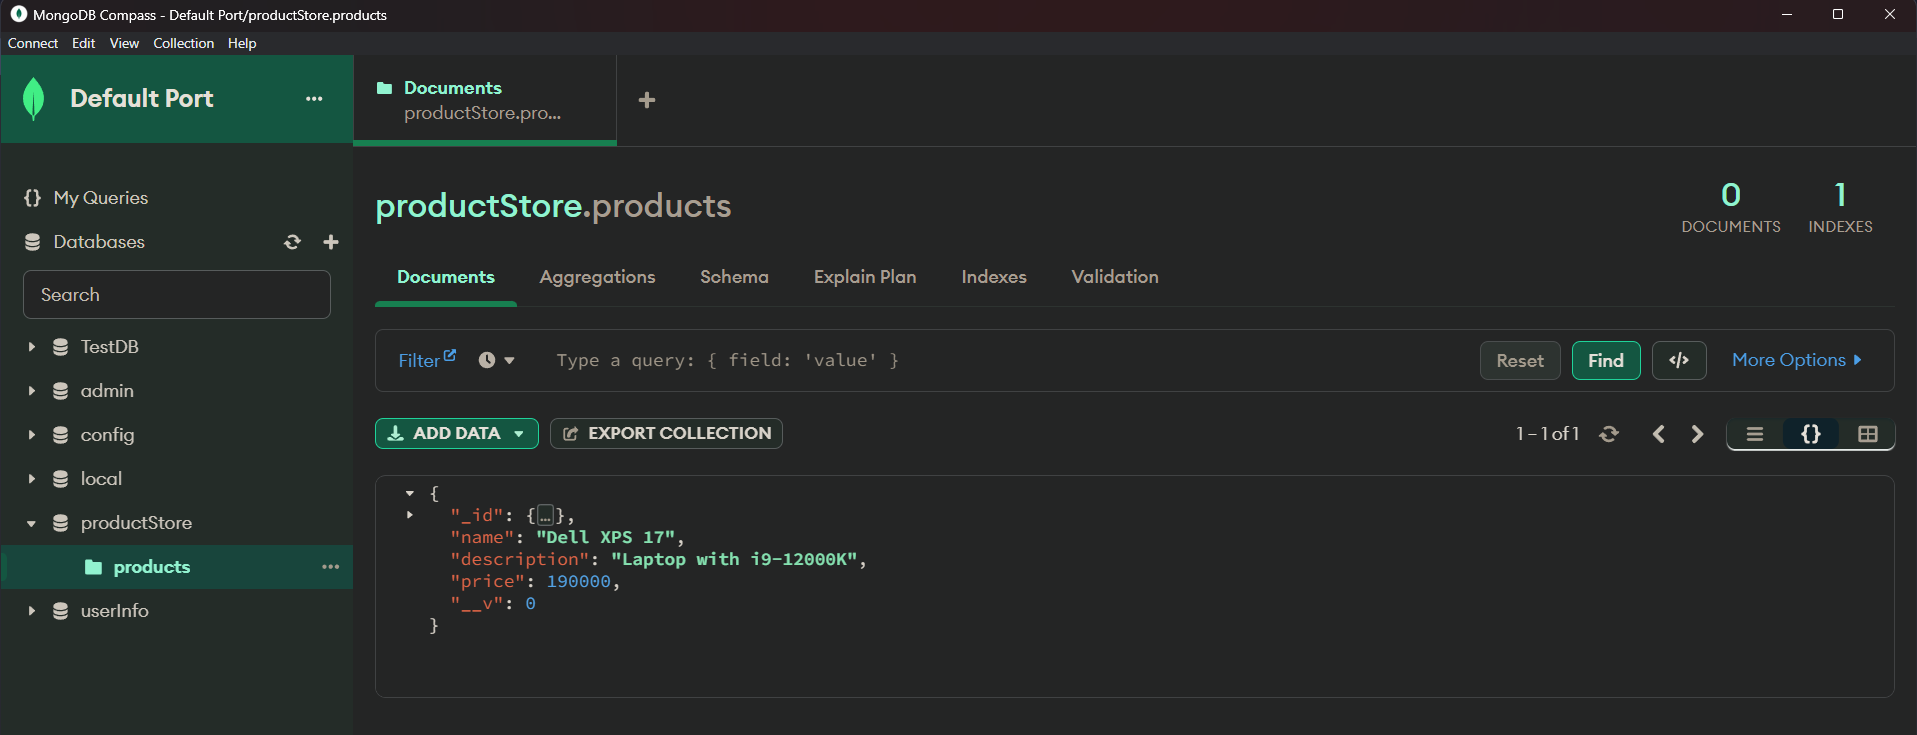This screenshot has width=1917, height=735.
Task: Expand the _id field in document
Action: (x=410, y=515)
